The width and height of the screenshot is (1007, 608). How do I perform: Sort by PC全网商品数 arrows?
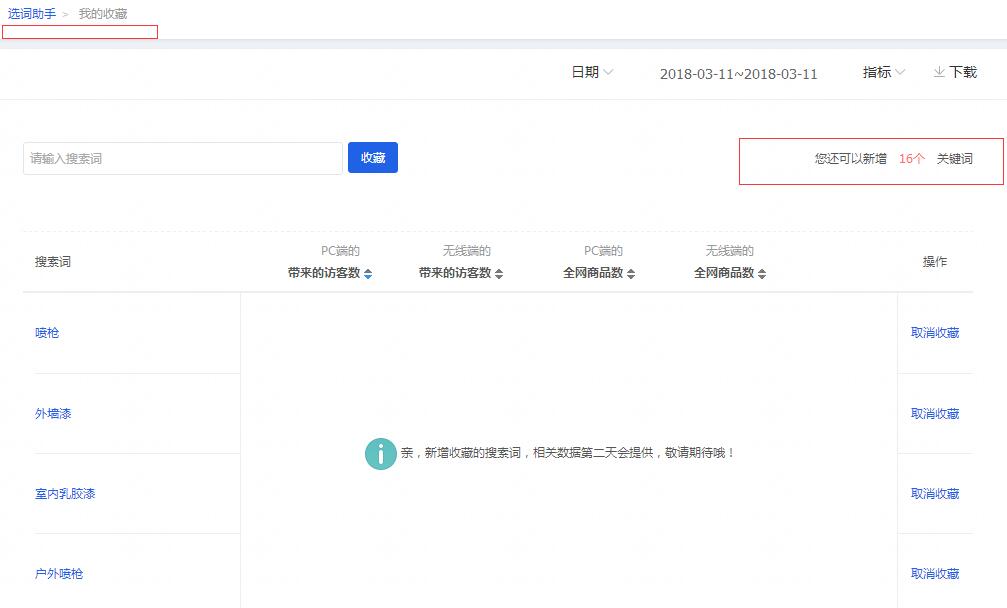pos(631,274)
